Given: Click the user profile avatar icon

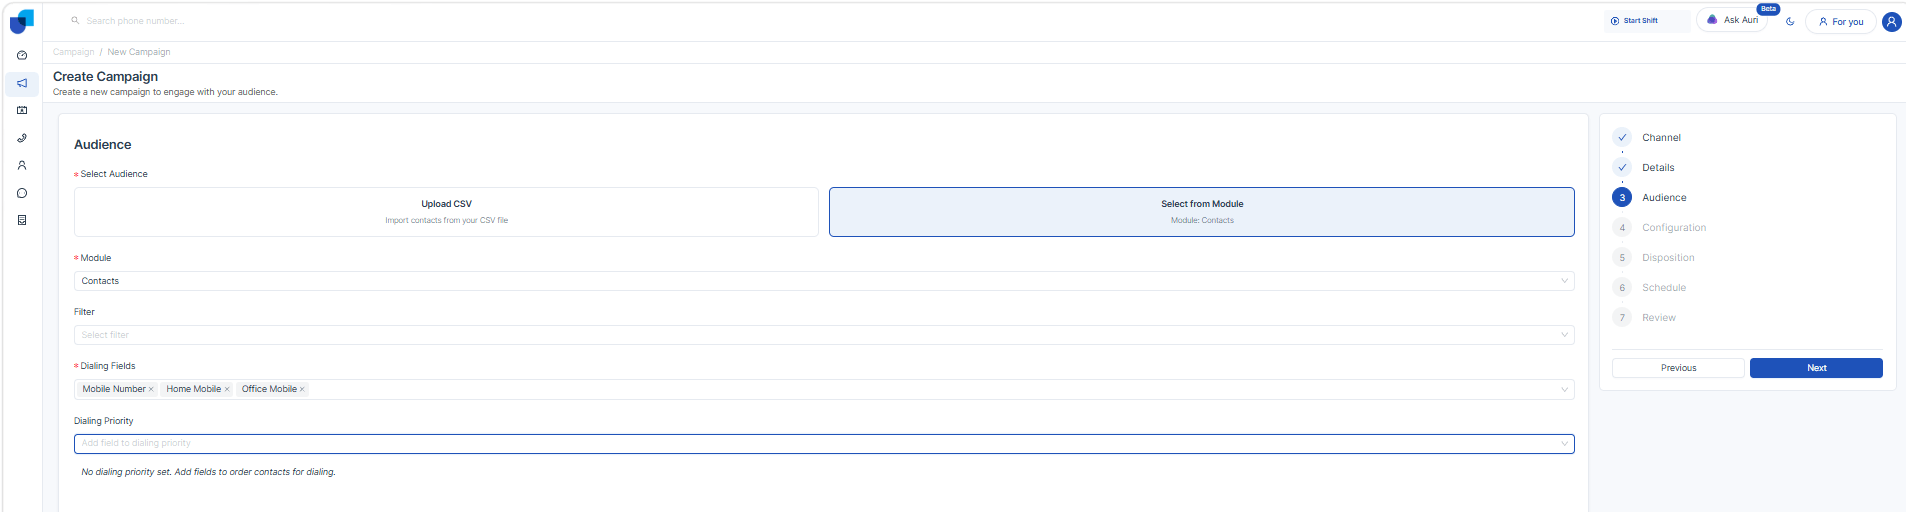Looking at the screenshot, I should click(1891, 22).
